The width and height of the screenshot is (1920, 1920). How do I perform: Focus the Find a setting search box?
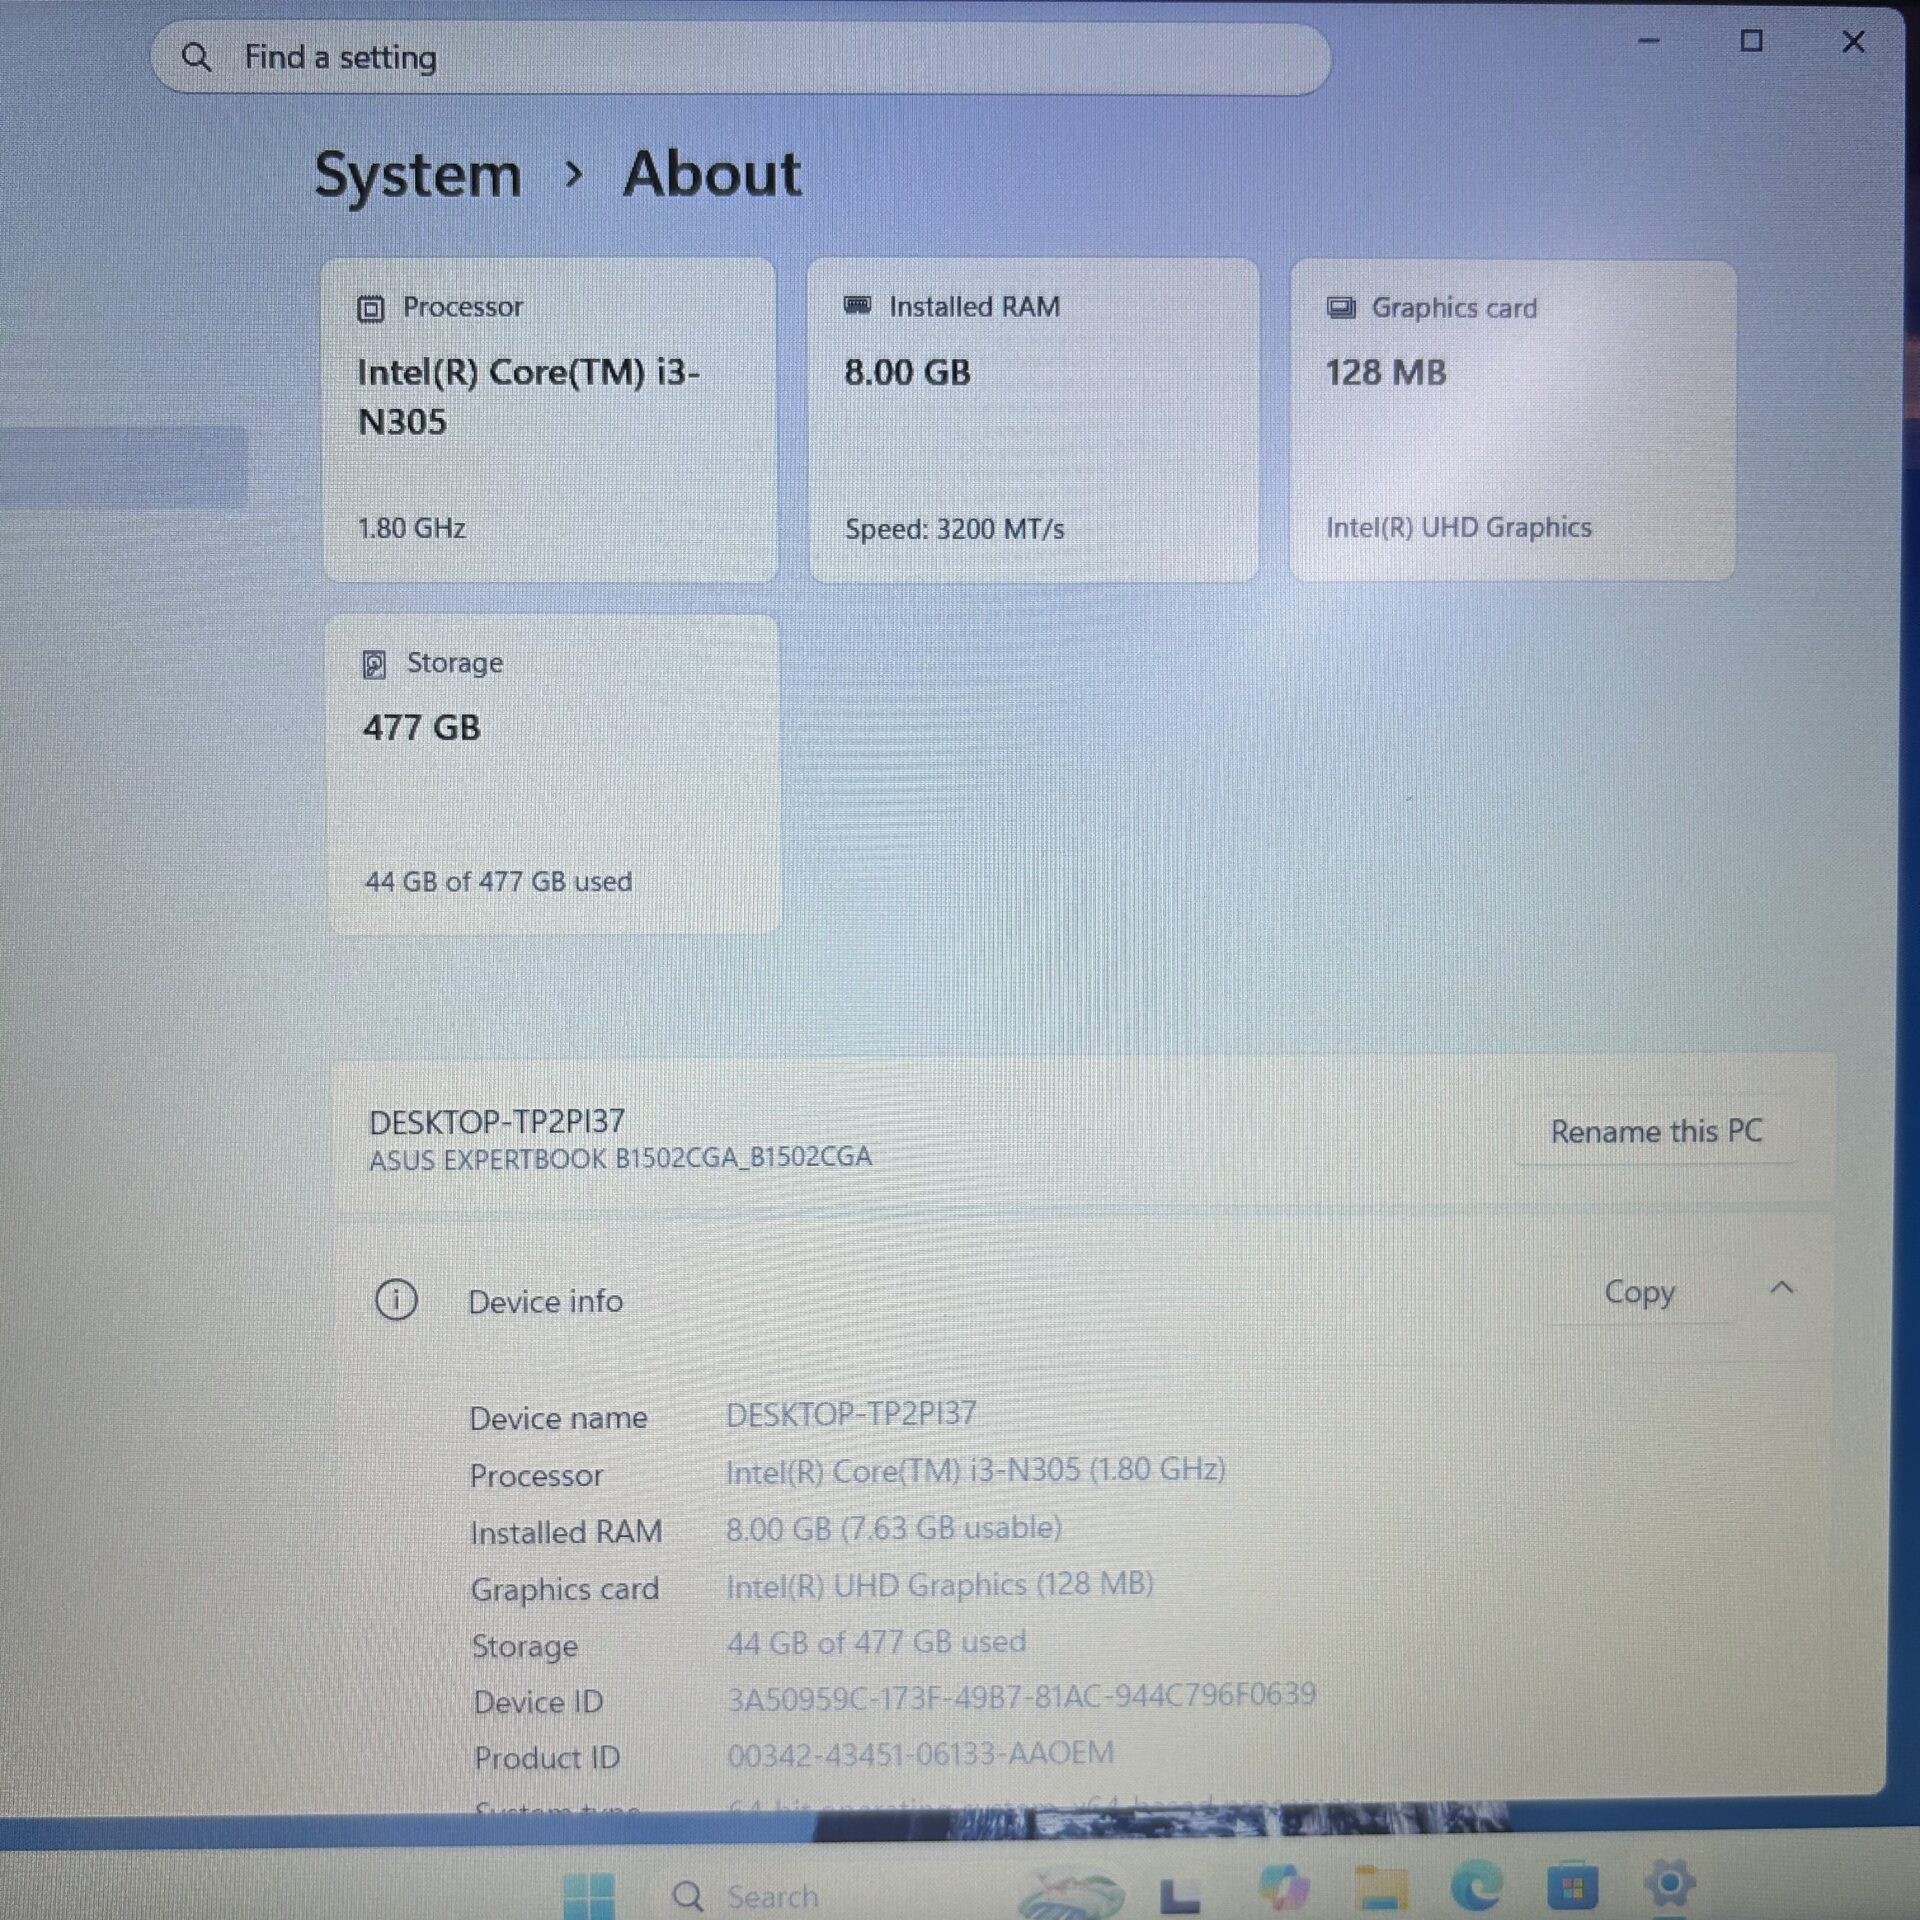[740, 58]
